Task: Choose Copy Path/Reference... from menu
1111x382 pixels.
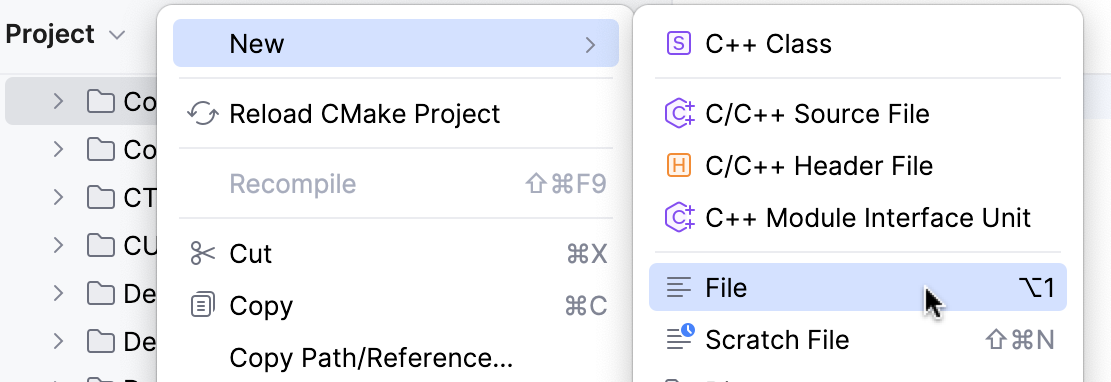Action: (371, 358)
